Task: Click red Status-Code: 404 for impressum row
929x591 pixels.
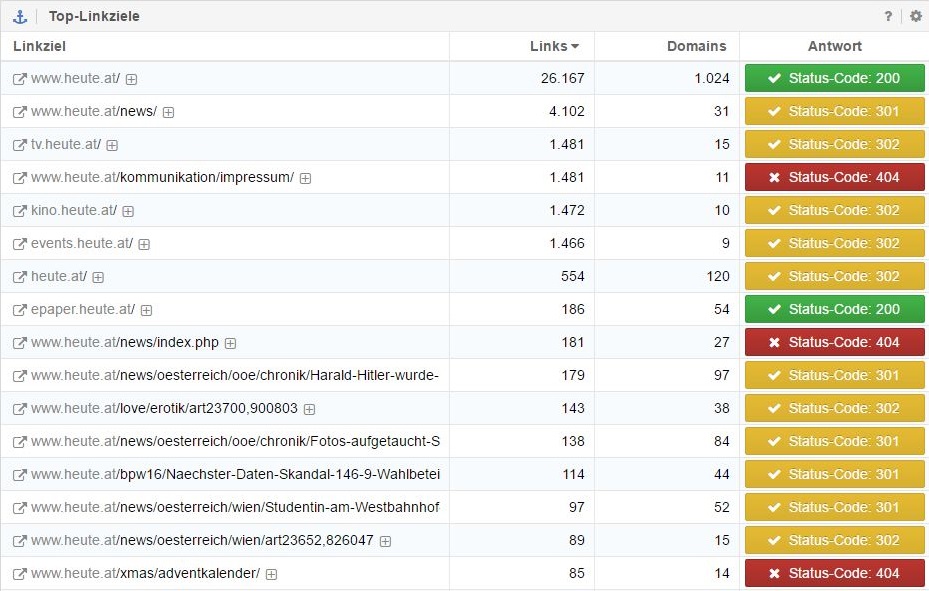Action: pyautogui.click(x=834, y=177)
